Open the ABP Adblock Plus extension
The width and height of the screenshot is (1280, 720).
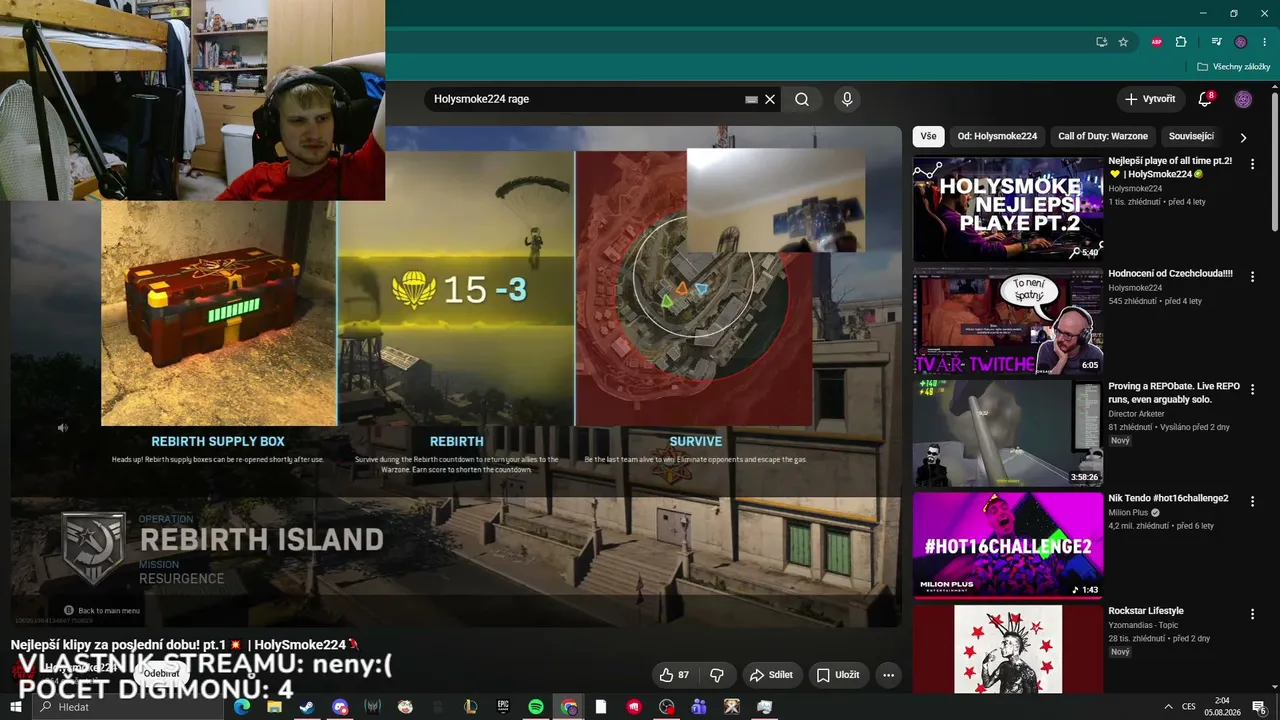point(1157,42)
